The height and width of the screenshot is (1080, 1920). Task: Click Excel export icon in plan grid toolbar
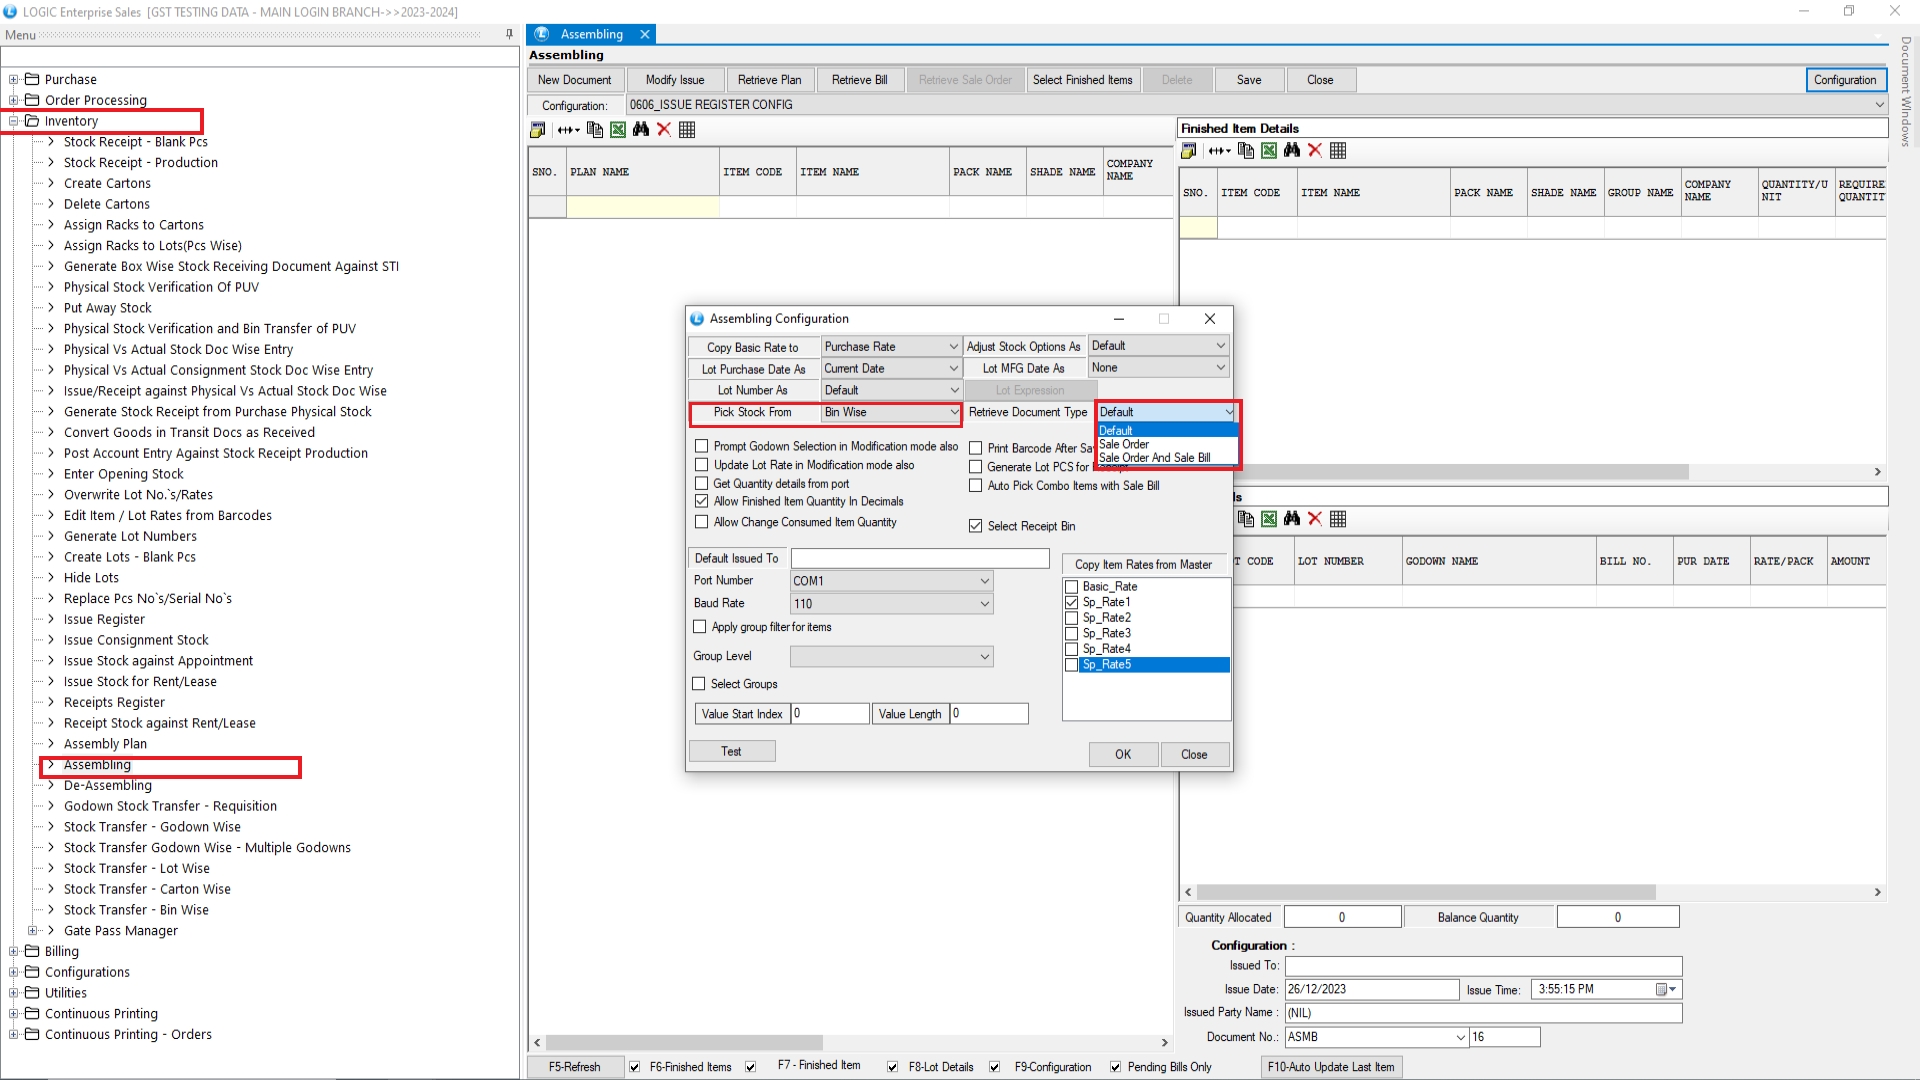[618, 130]
